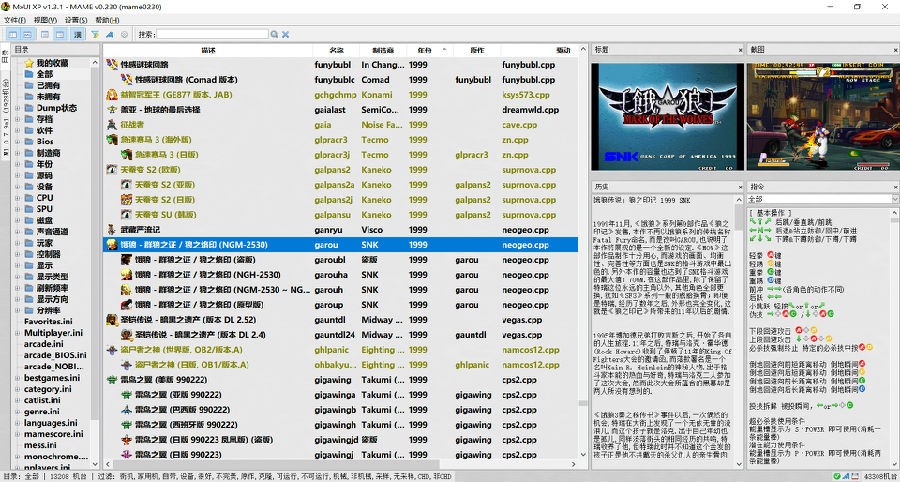Sort by the 原作 column header
900x482 pixels.
[x=477, y=50]
